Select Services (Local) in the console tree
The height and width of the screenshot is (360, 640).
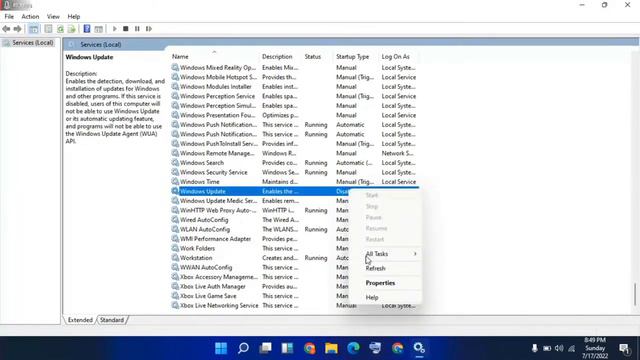33,43
